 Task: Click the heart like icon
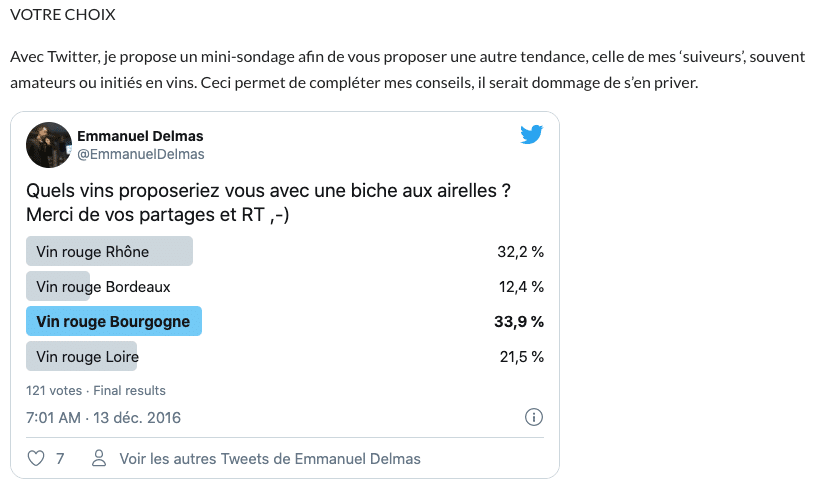pyautogui.click(x=36, y=459)
